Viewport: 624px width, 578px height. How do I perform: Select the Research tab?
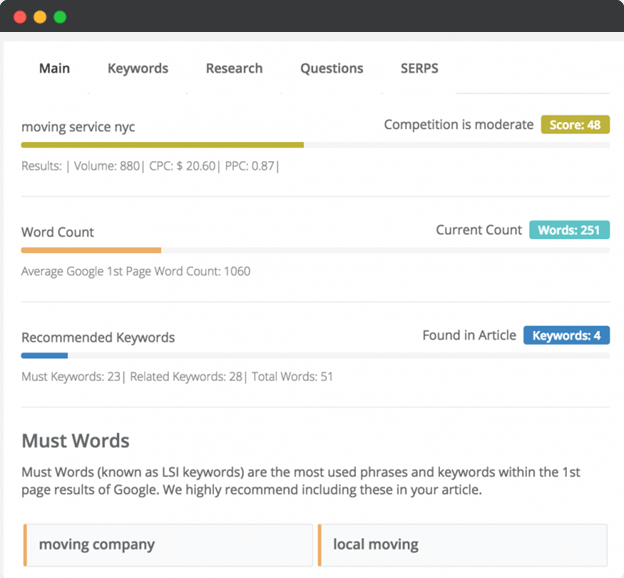coord(234,68)
